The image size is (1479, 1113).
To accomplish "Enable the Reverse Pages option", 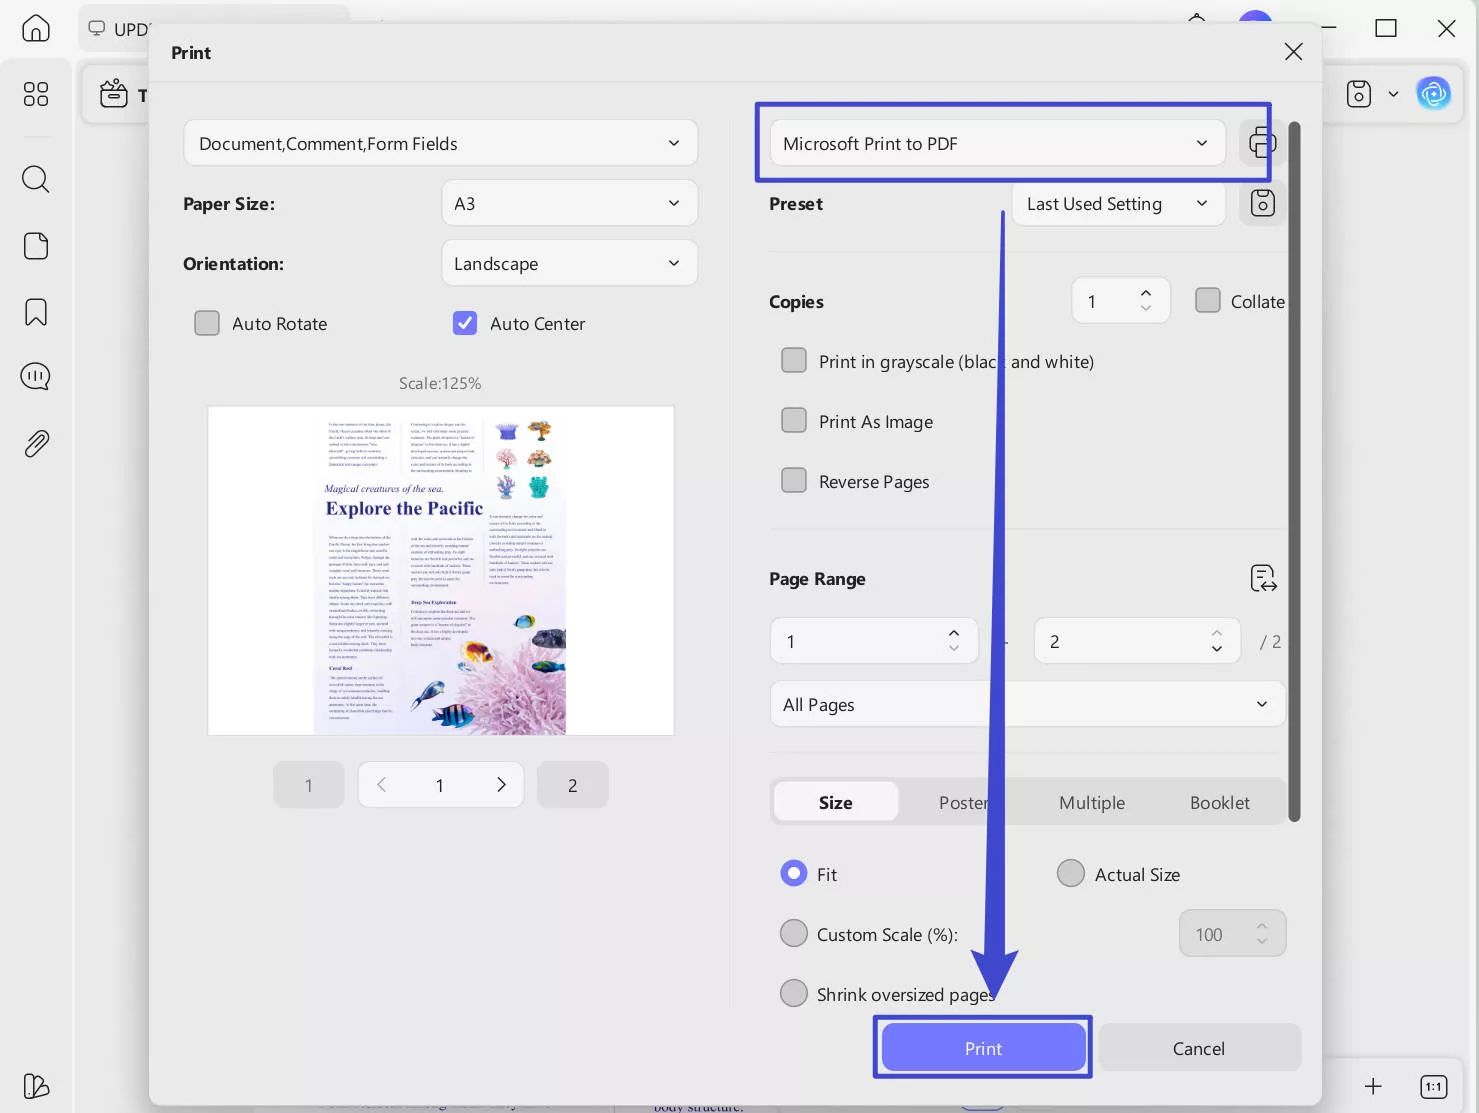I will [x=794, y=480].
